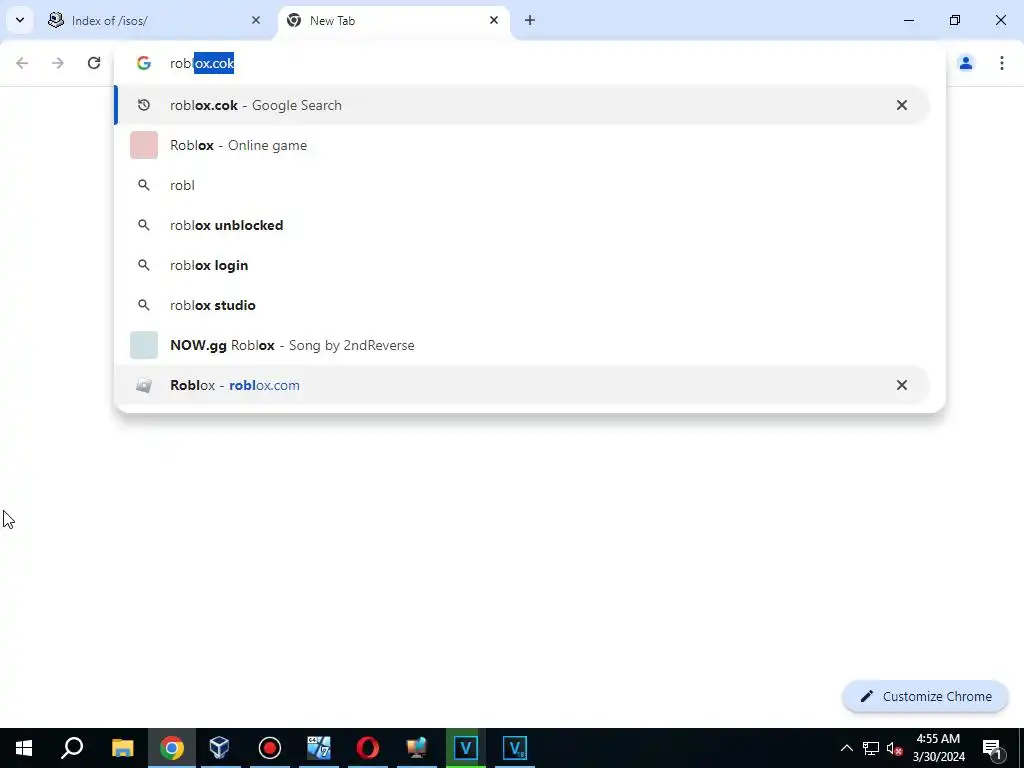Close the Index of /isos/ tab
Image resolution: width=1024 pixels, height=768 pixels.
click(x=256, y=20)
